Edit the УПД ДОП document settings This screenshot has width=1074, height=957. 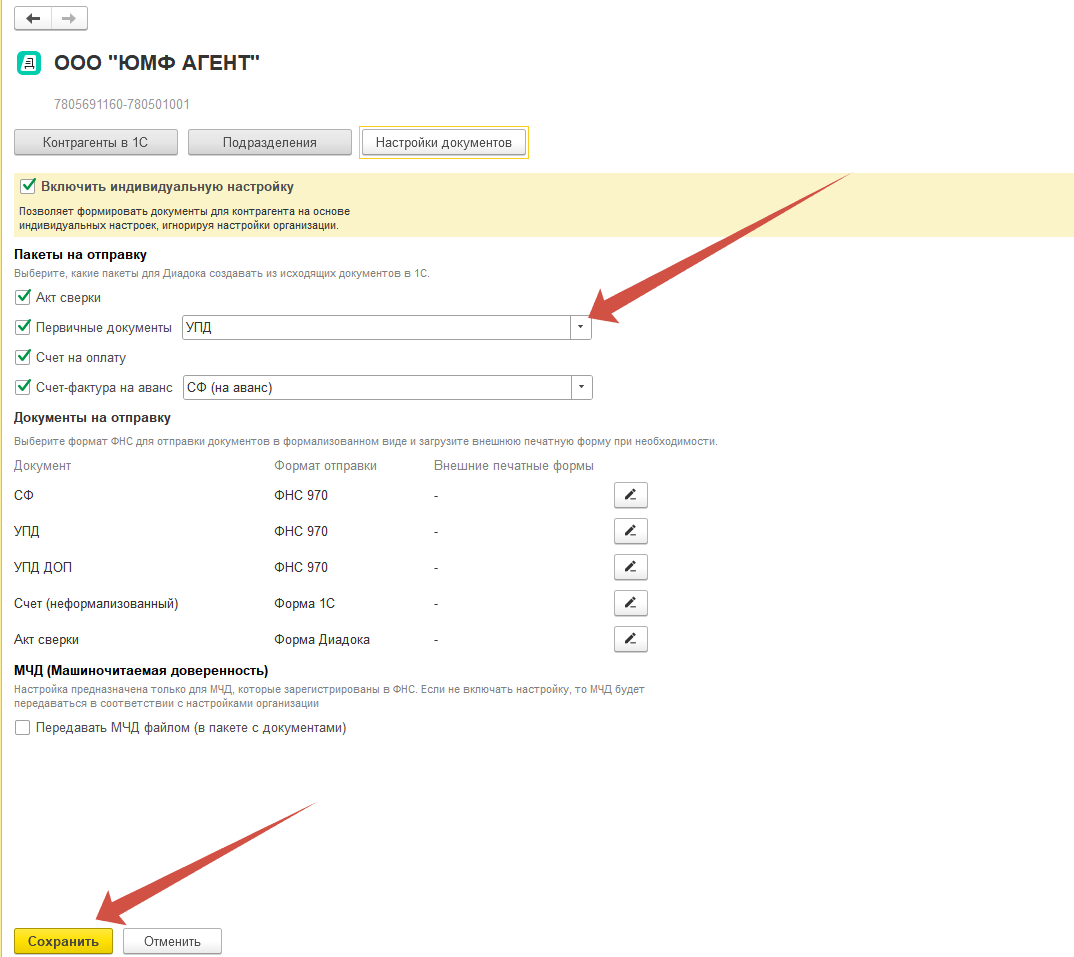pyautogui.click(x=630, y=567)
